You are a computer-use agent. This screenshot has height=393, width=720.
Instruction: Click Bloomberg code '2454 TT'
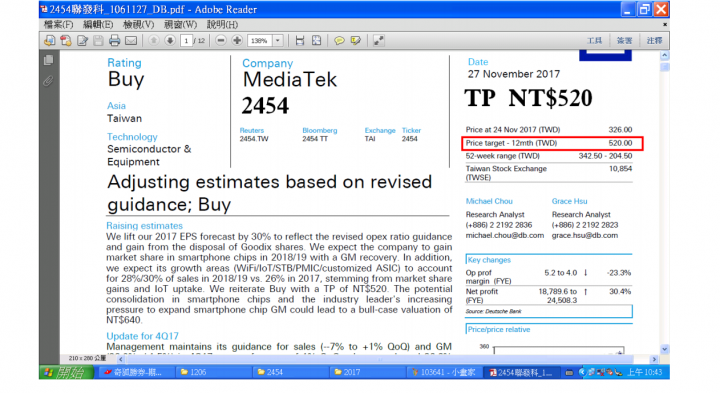point(315,139)
